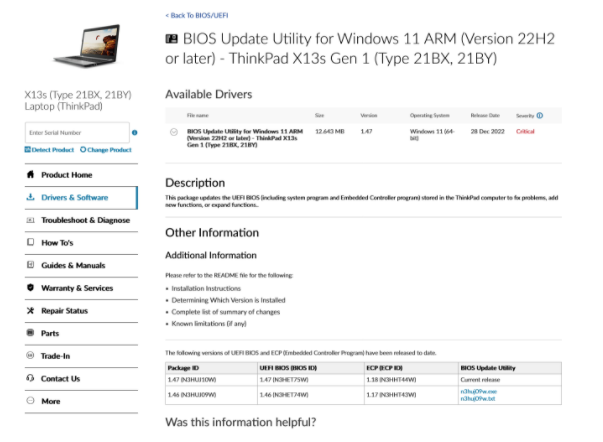Open the Contact Us menu item
The width and height of the screenshot is (603, 442).
click(x=81, y=379)
